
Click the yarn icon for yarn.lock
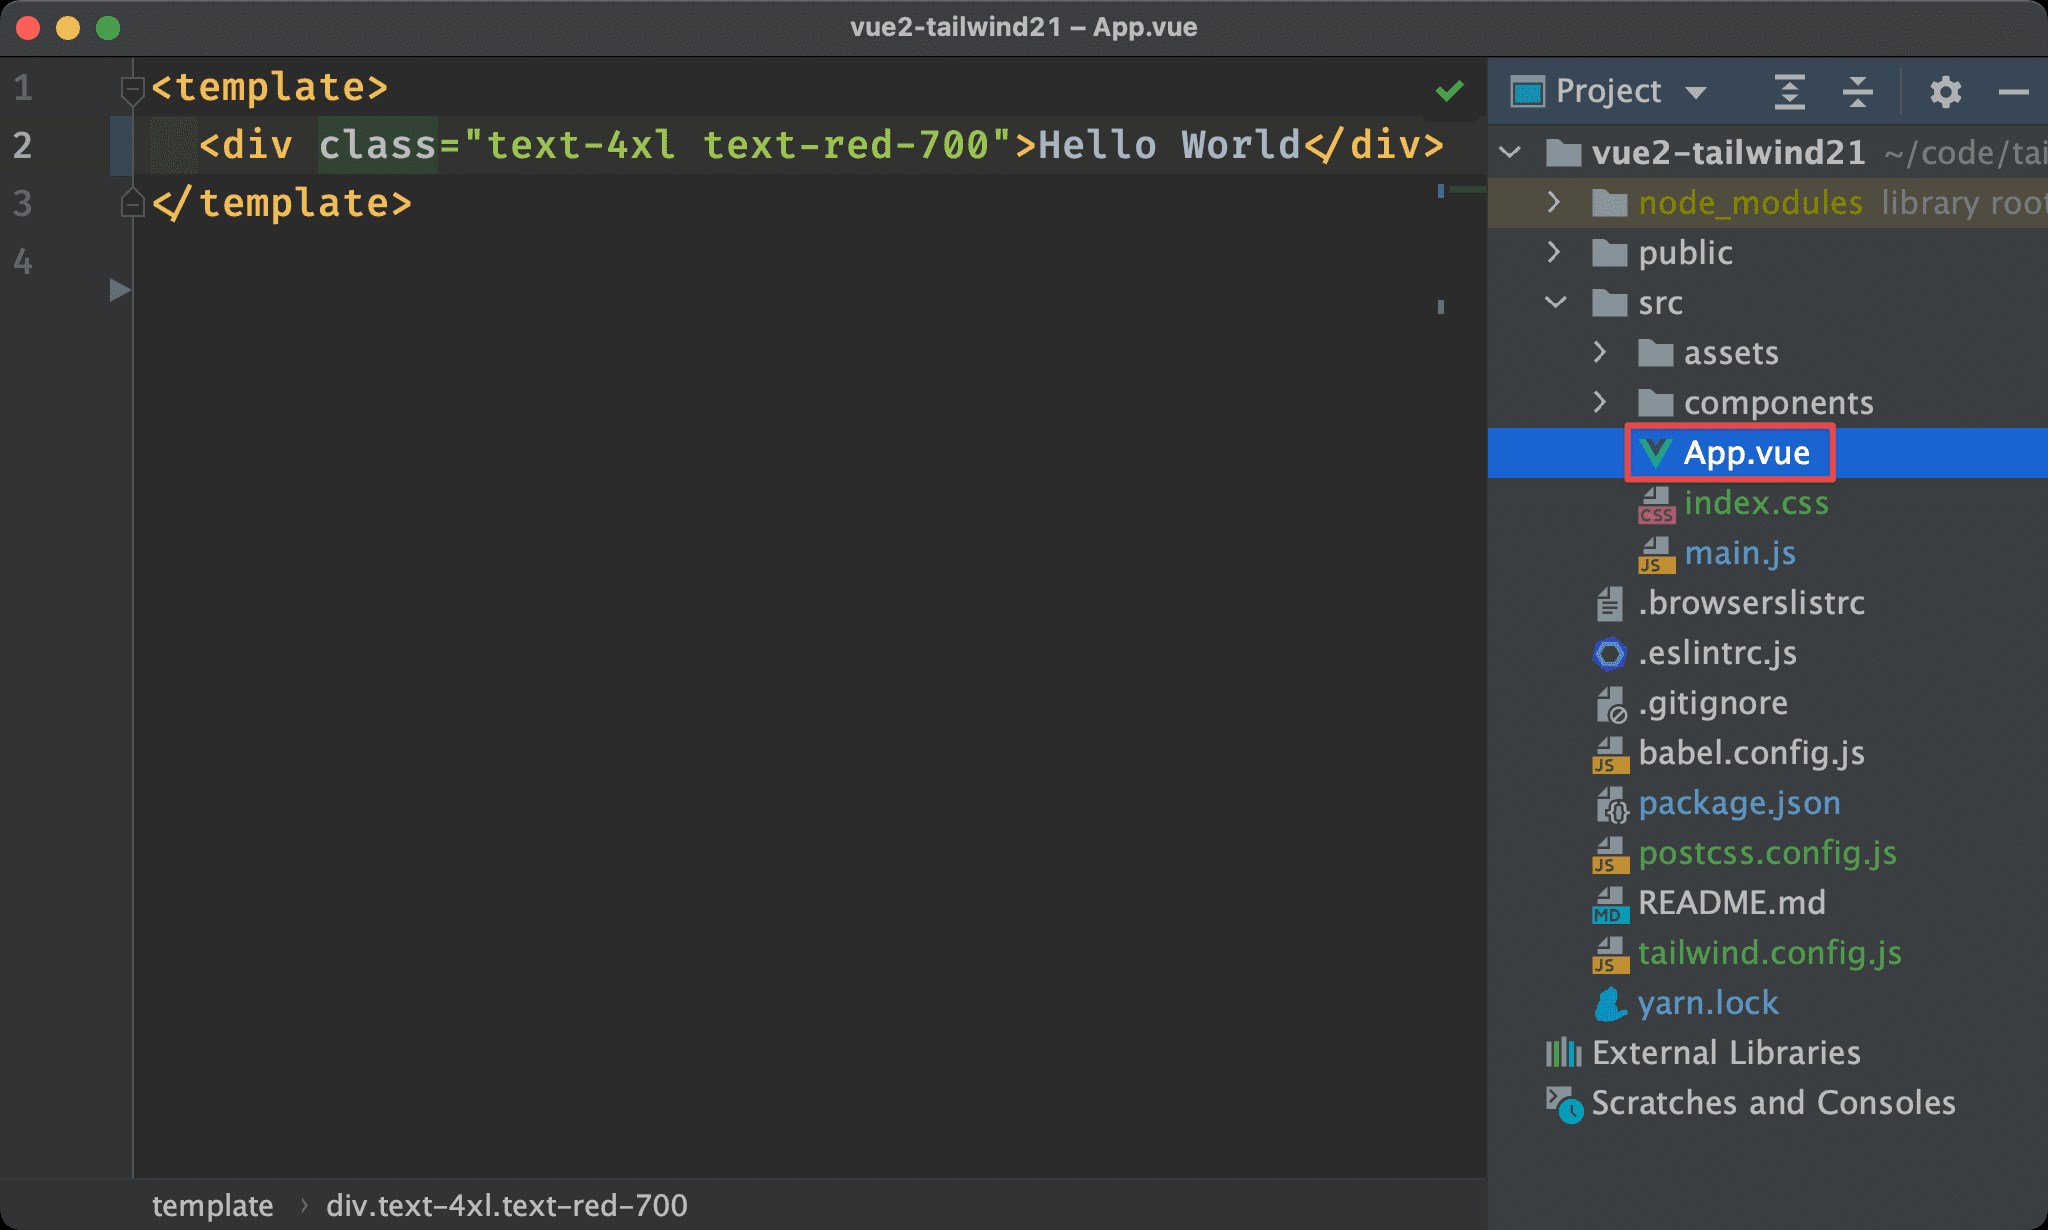point(1610,1004)
